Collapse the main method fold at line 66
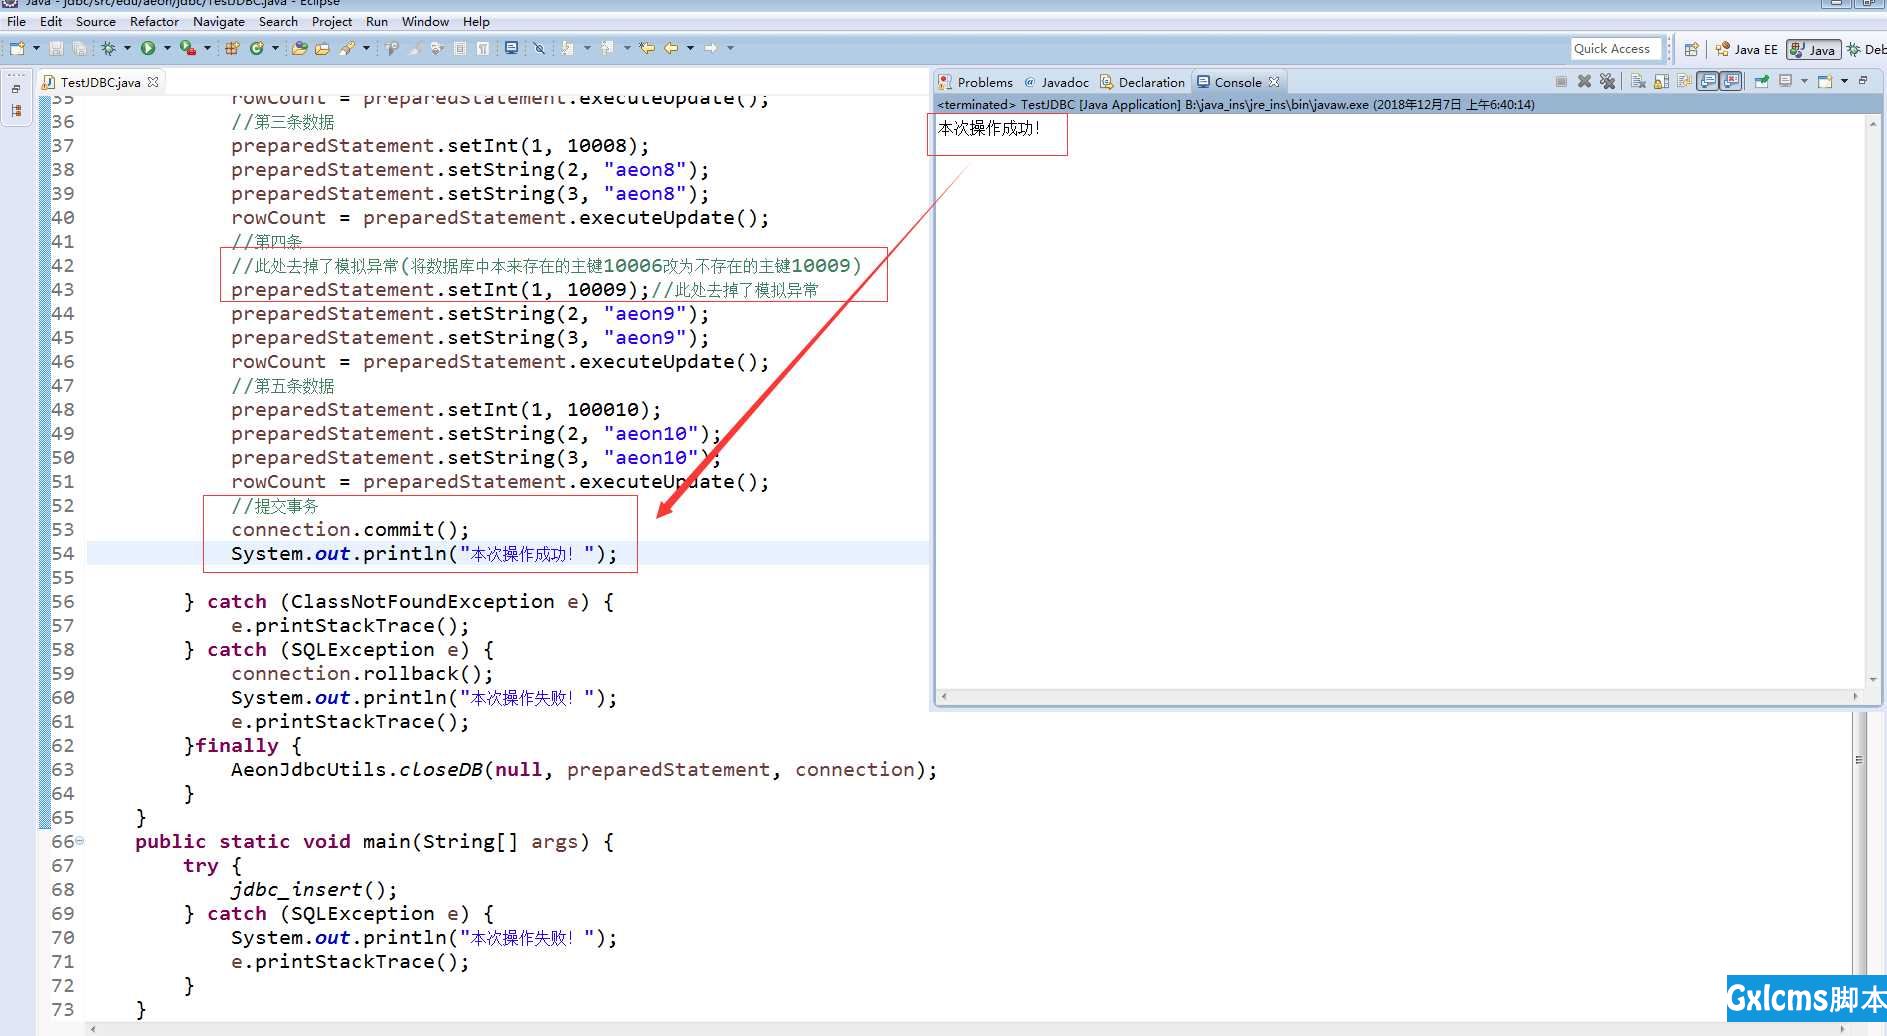This screenshot has width=1887, height=1036. tap(80, 841)
